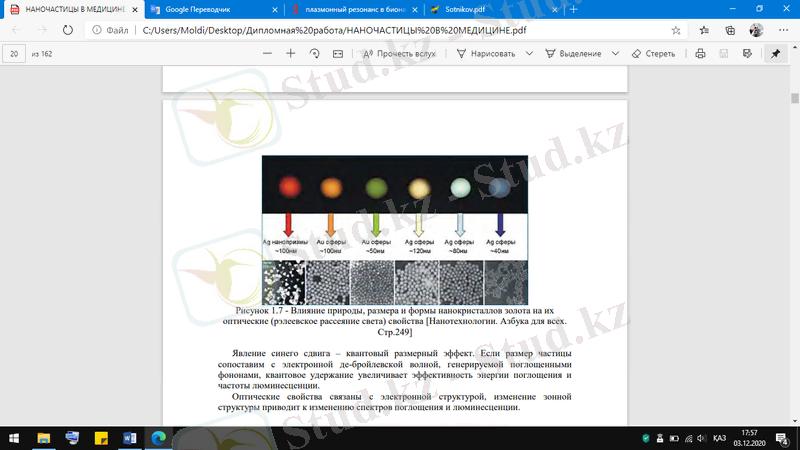Open the Favorites list
Image resolution: width=800 pixels, height=450 pixels.
click(x=704, y=30)
